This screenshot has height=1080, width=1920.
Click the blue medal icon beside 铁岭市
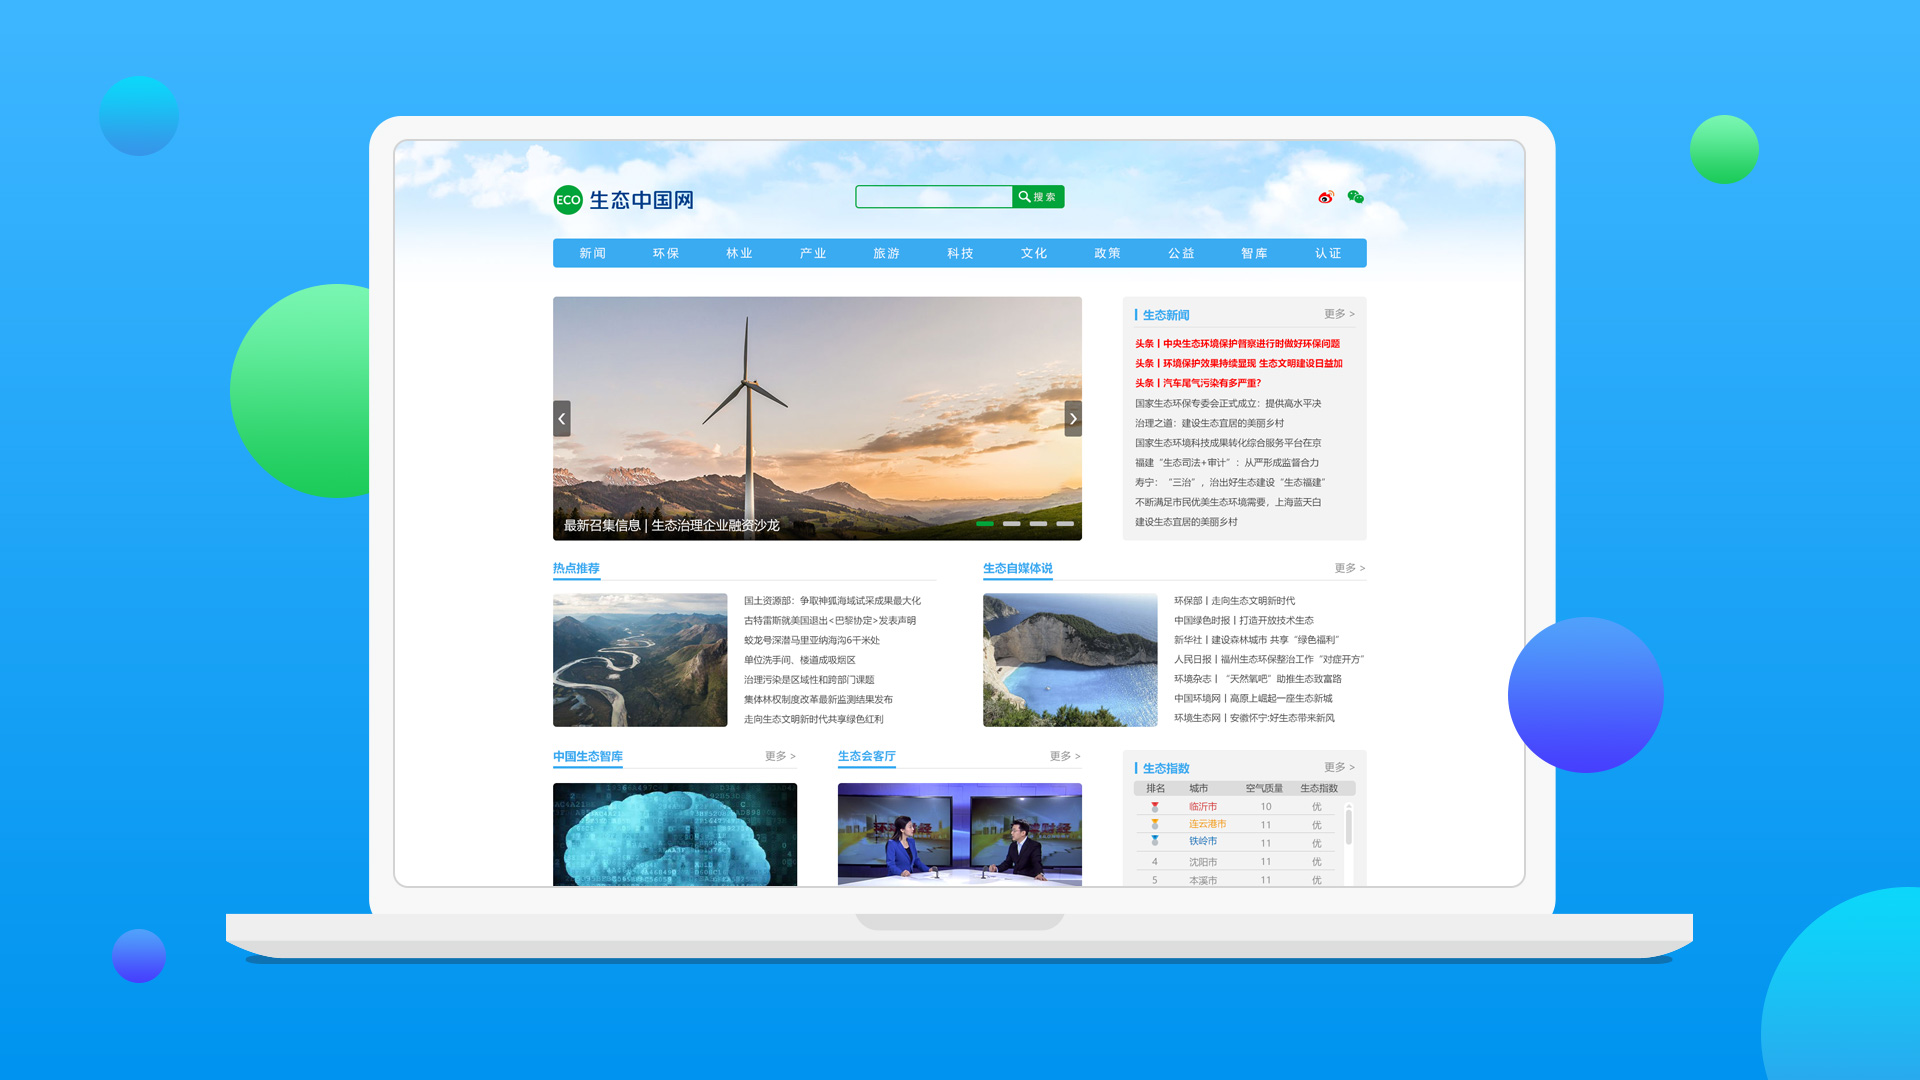pos(1155,841)
